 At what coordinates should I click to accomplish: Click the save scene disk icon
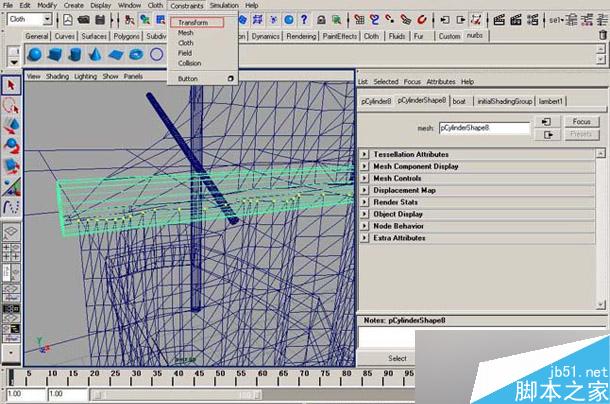[100, 19]
